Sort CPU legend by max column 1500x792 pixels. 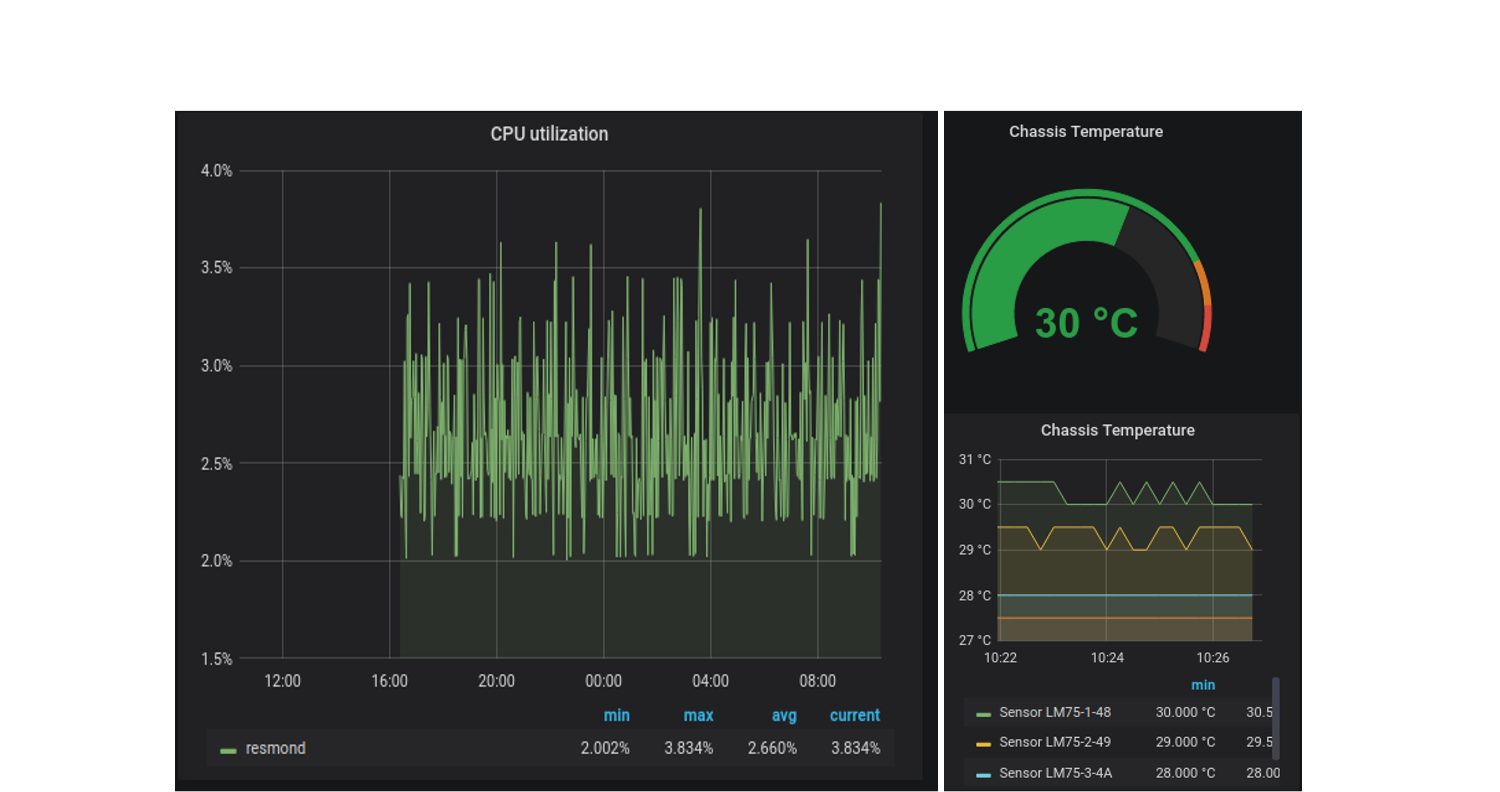tap(698, 716)
